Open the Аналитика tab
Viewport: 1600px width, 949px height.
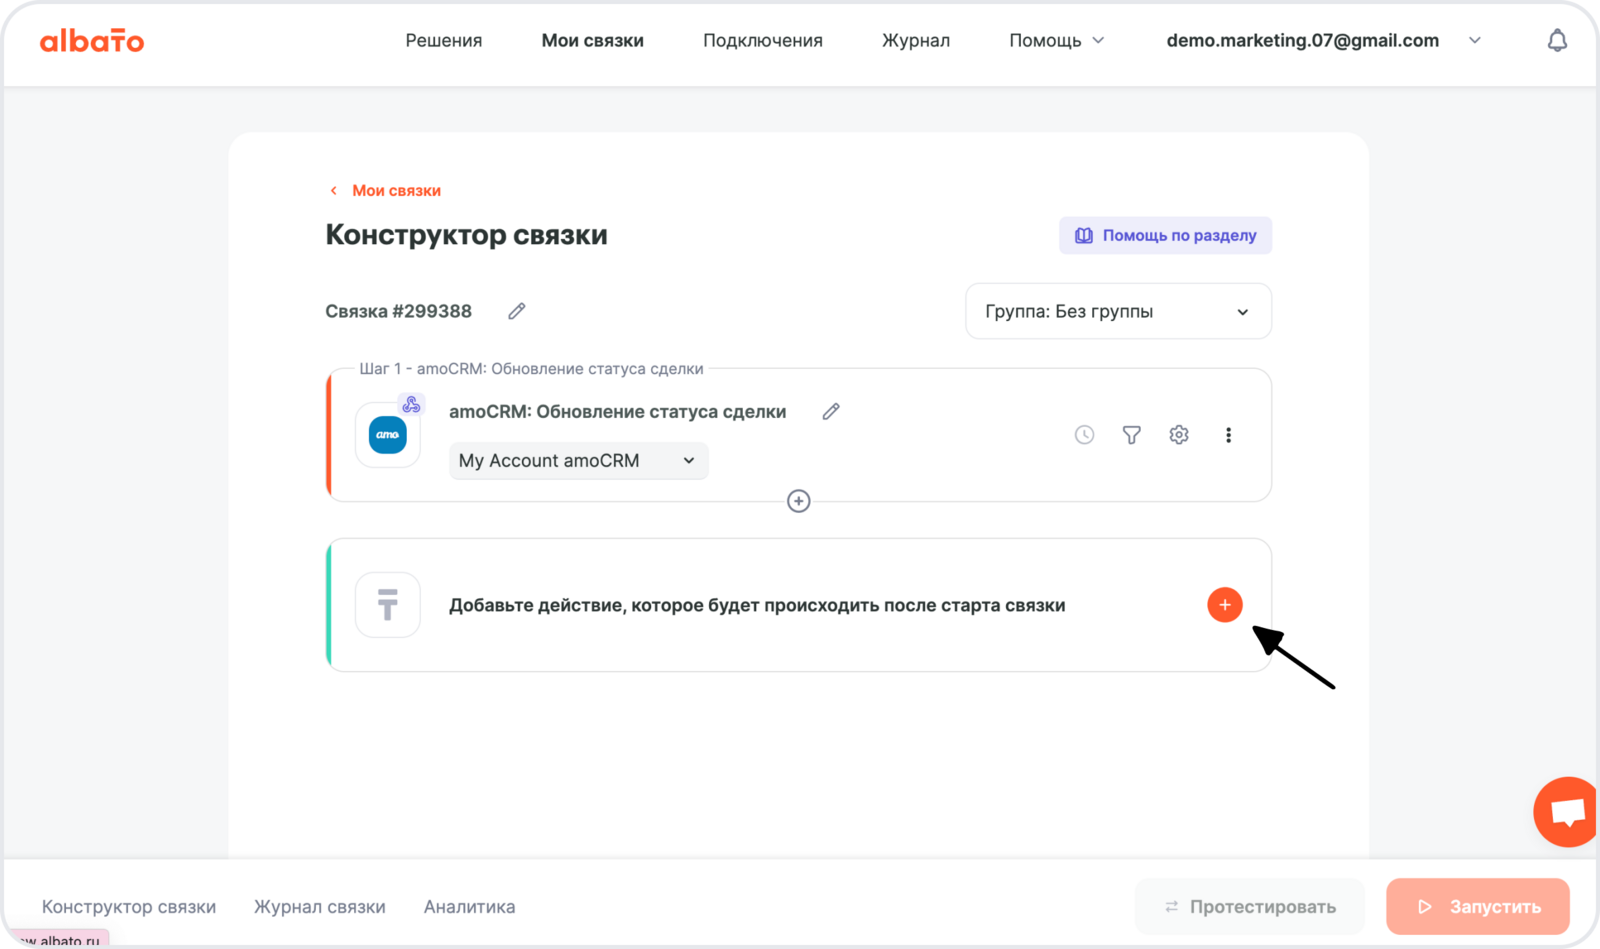click(x=469, y=907)
